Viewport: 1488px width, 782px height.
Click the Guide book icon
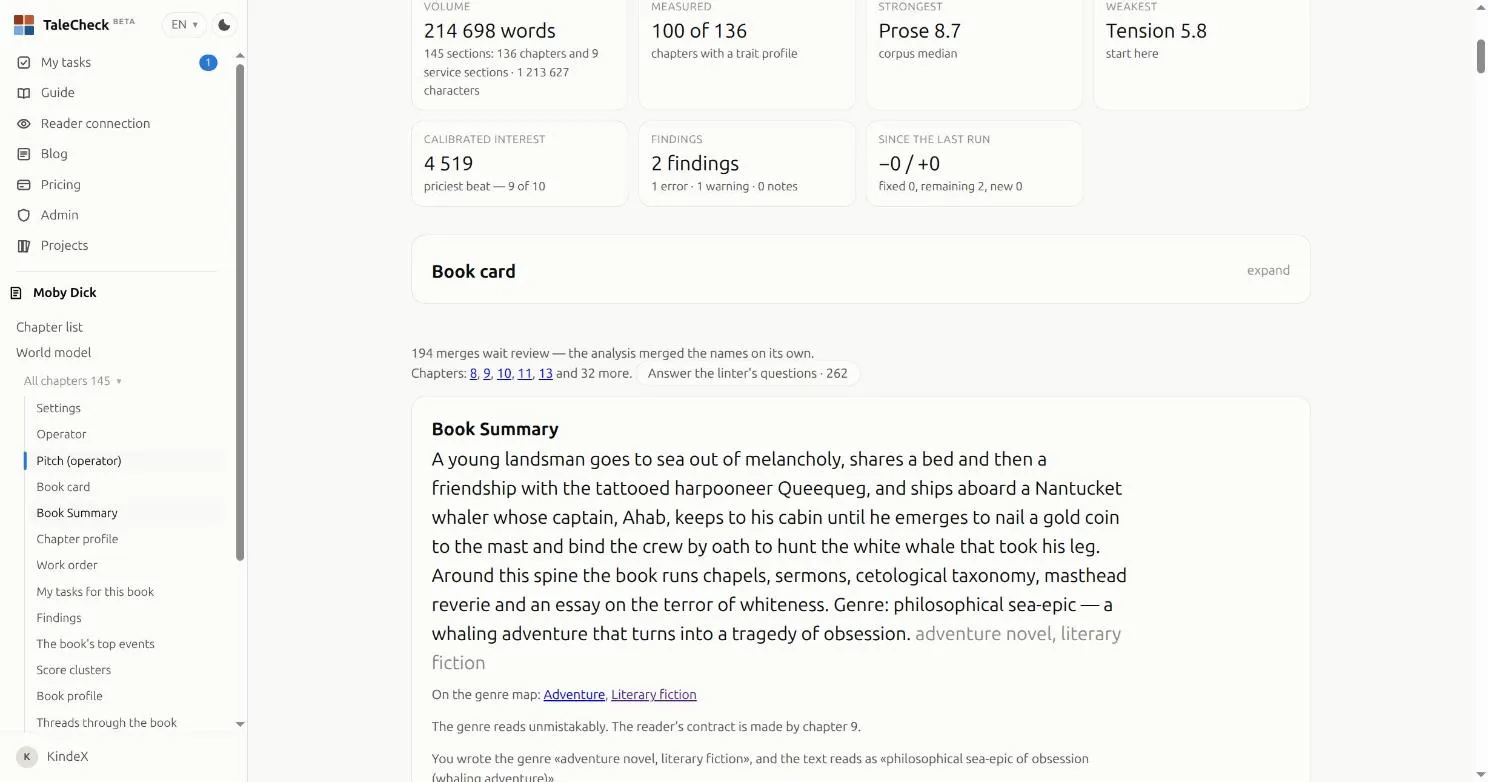[x=24, y=93]
